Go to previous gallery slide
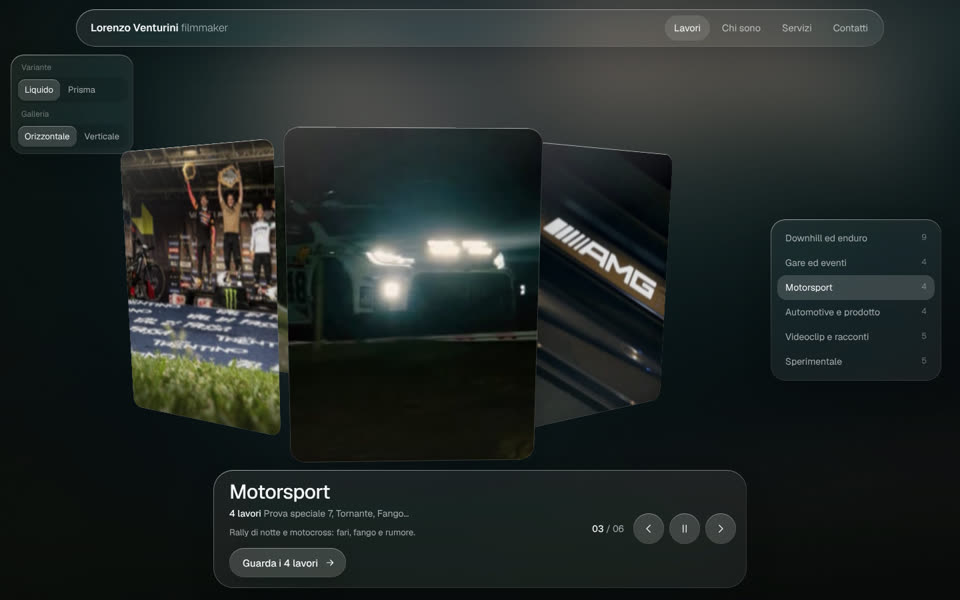This screenshot has width=960, height=600. pyautogui.click(x=648, y=528)
